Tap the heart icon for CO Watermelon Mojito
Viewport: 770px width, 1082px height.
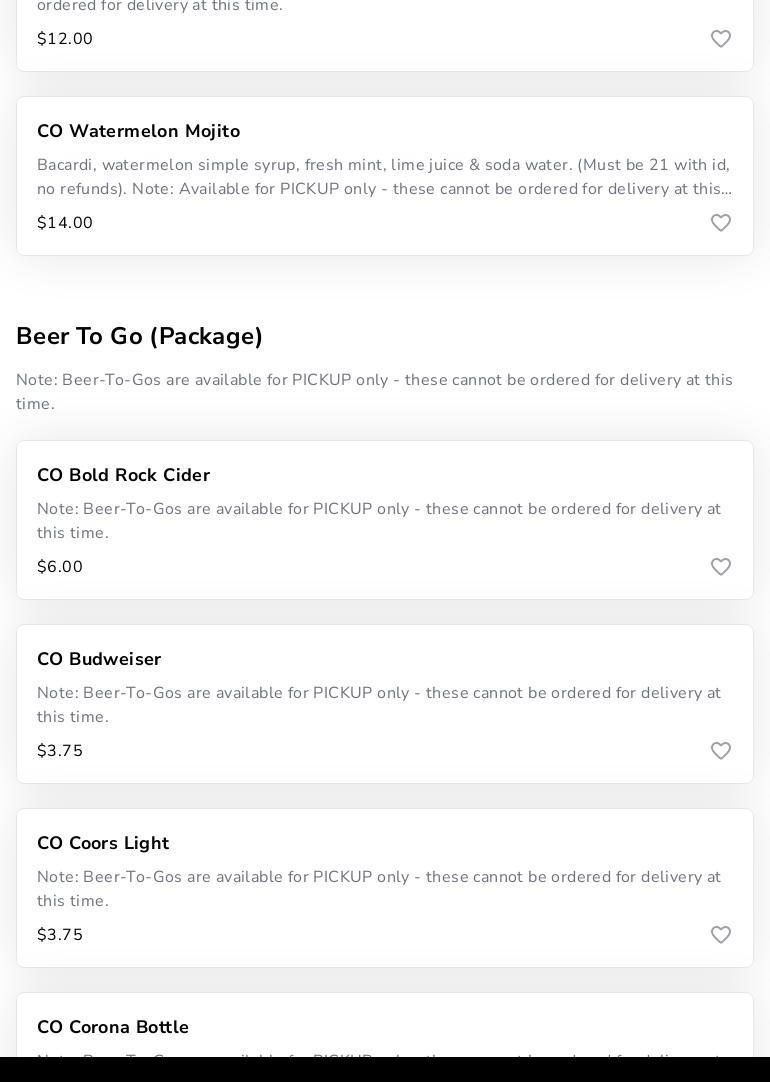pyautogui.click(x=721, y=223)
